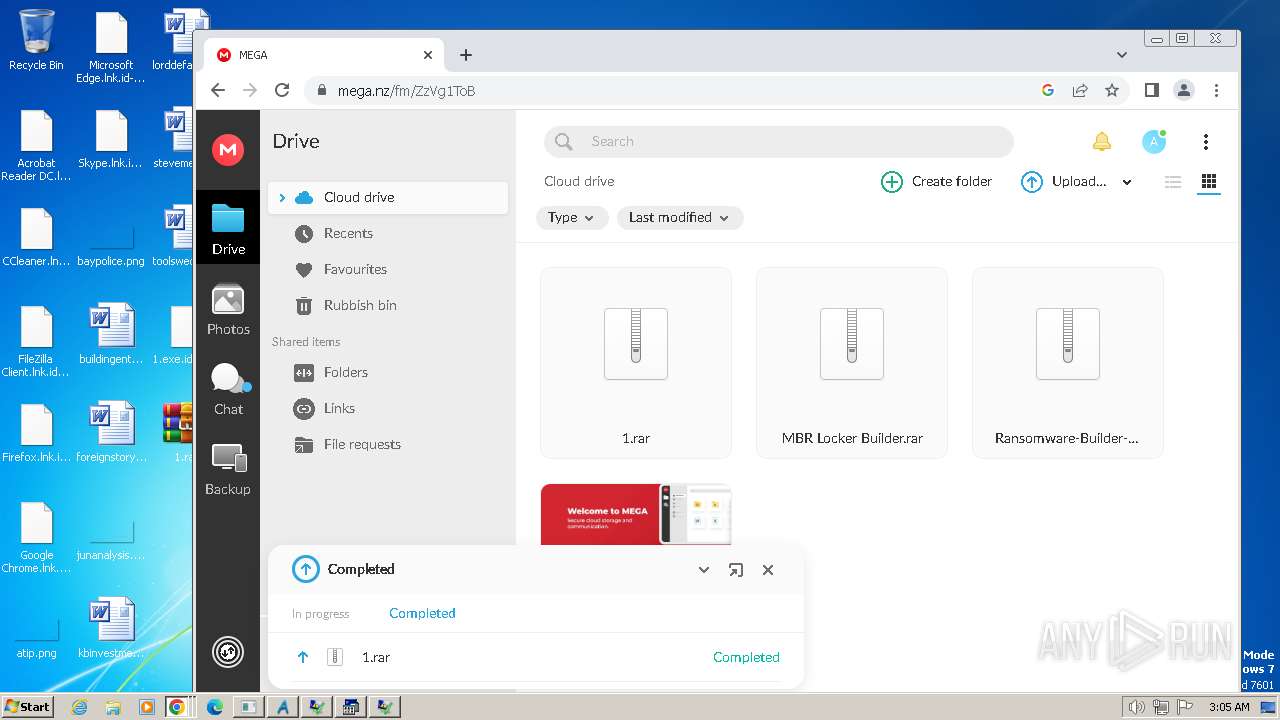Image resolution: width=1280 pixels, height=720 pixels.
Task: Switch to the In progress tab
Action: click(321, 614)
